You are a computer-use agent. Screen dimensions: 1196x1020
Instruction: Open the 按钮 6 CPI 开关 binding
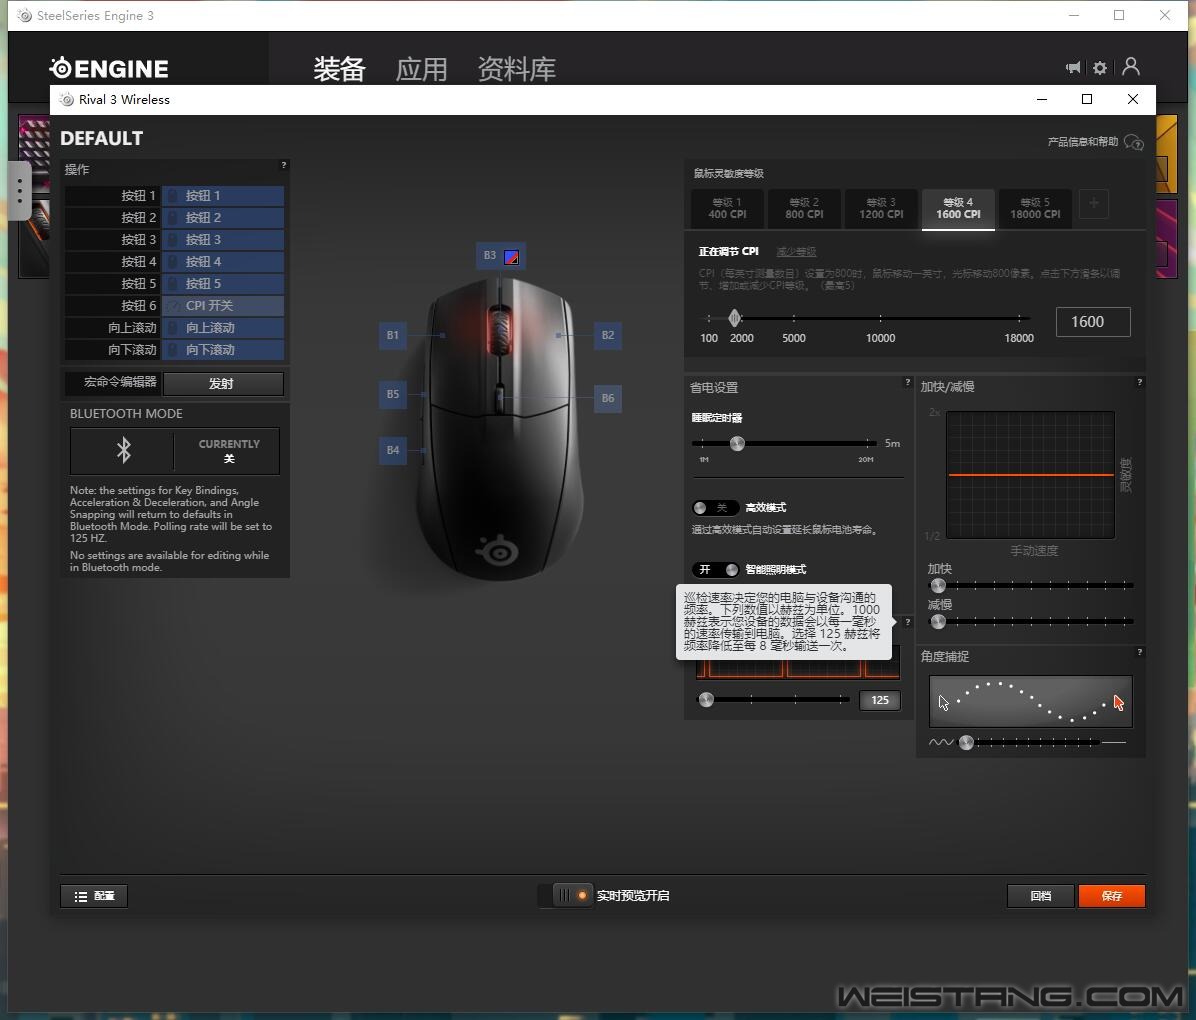(x=223, y=306)
